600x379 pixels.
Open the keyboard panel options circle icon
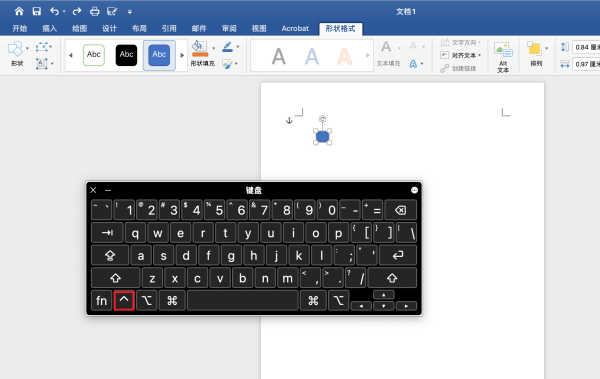pos(414,190)
